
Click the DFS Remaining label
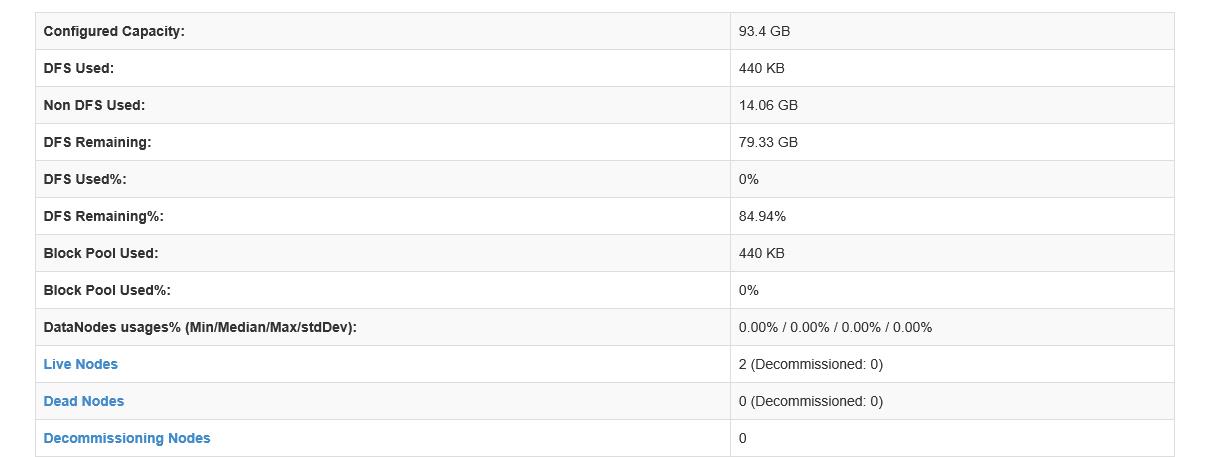[x=98, y=142]
